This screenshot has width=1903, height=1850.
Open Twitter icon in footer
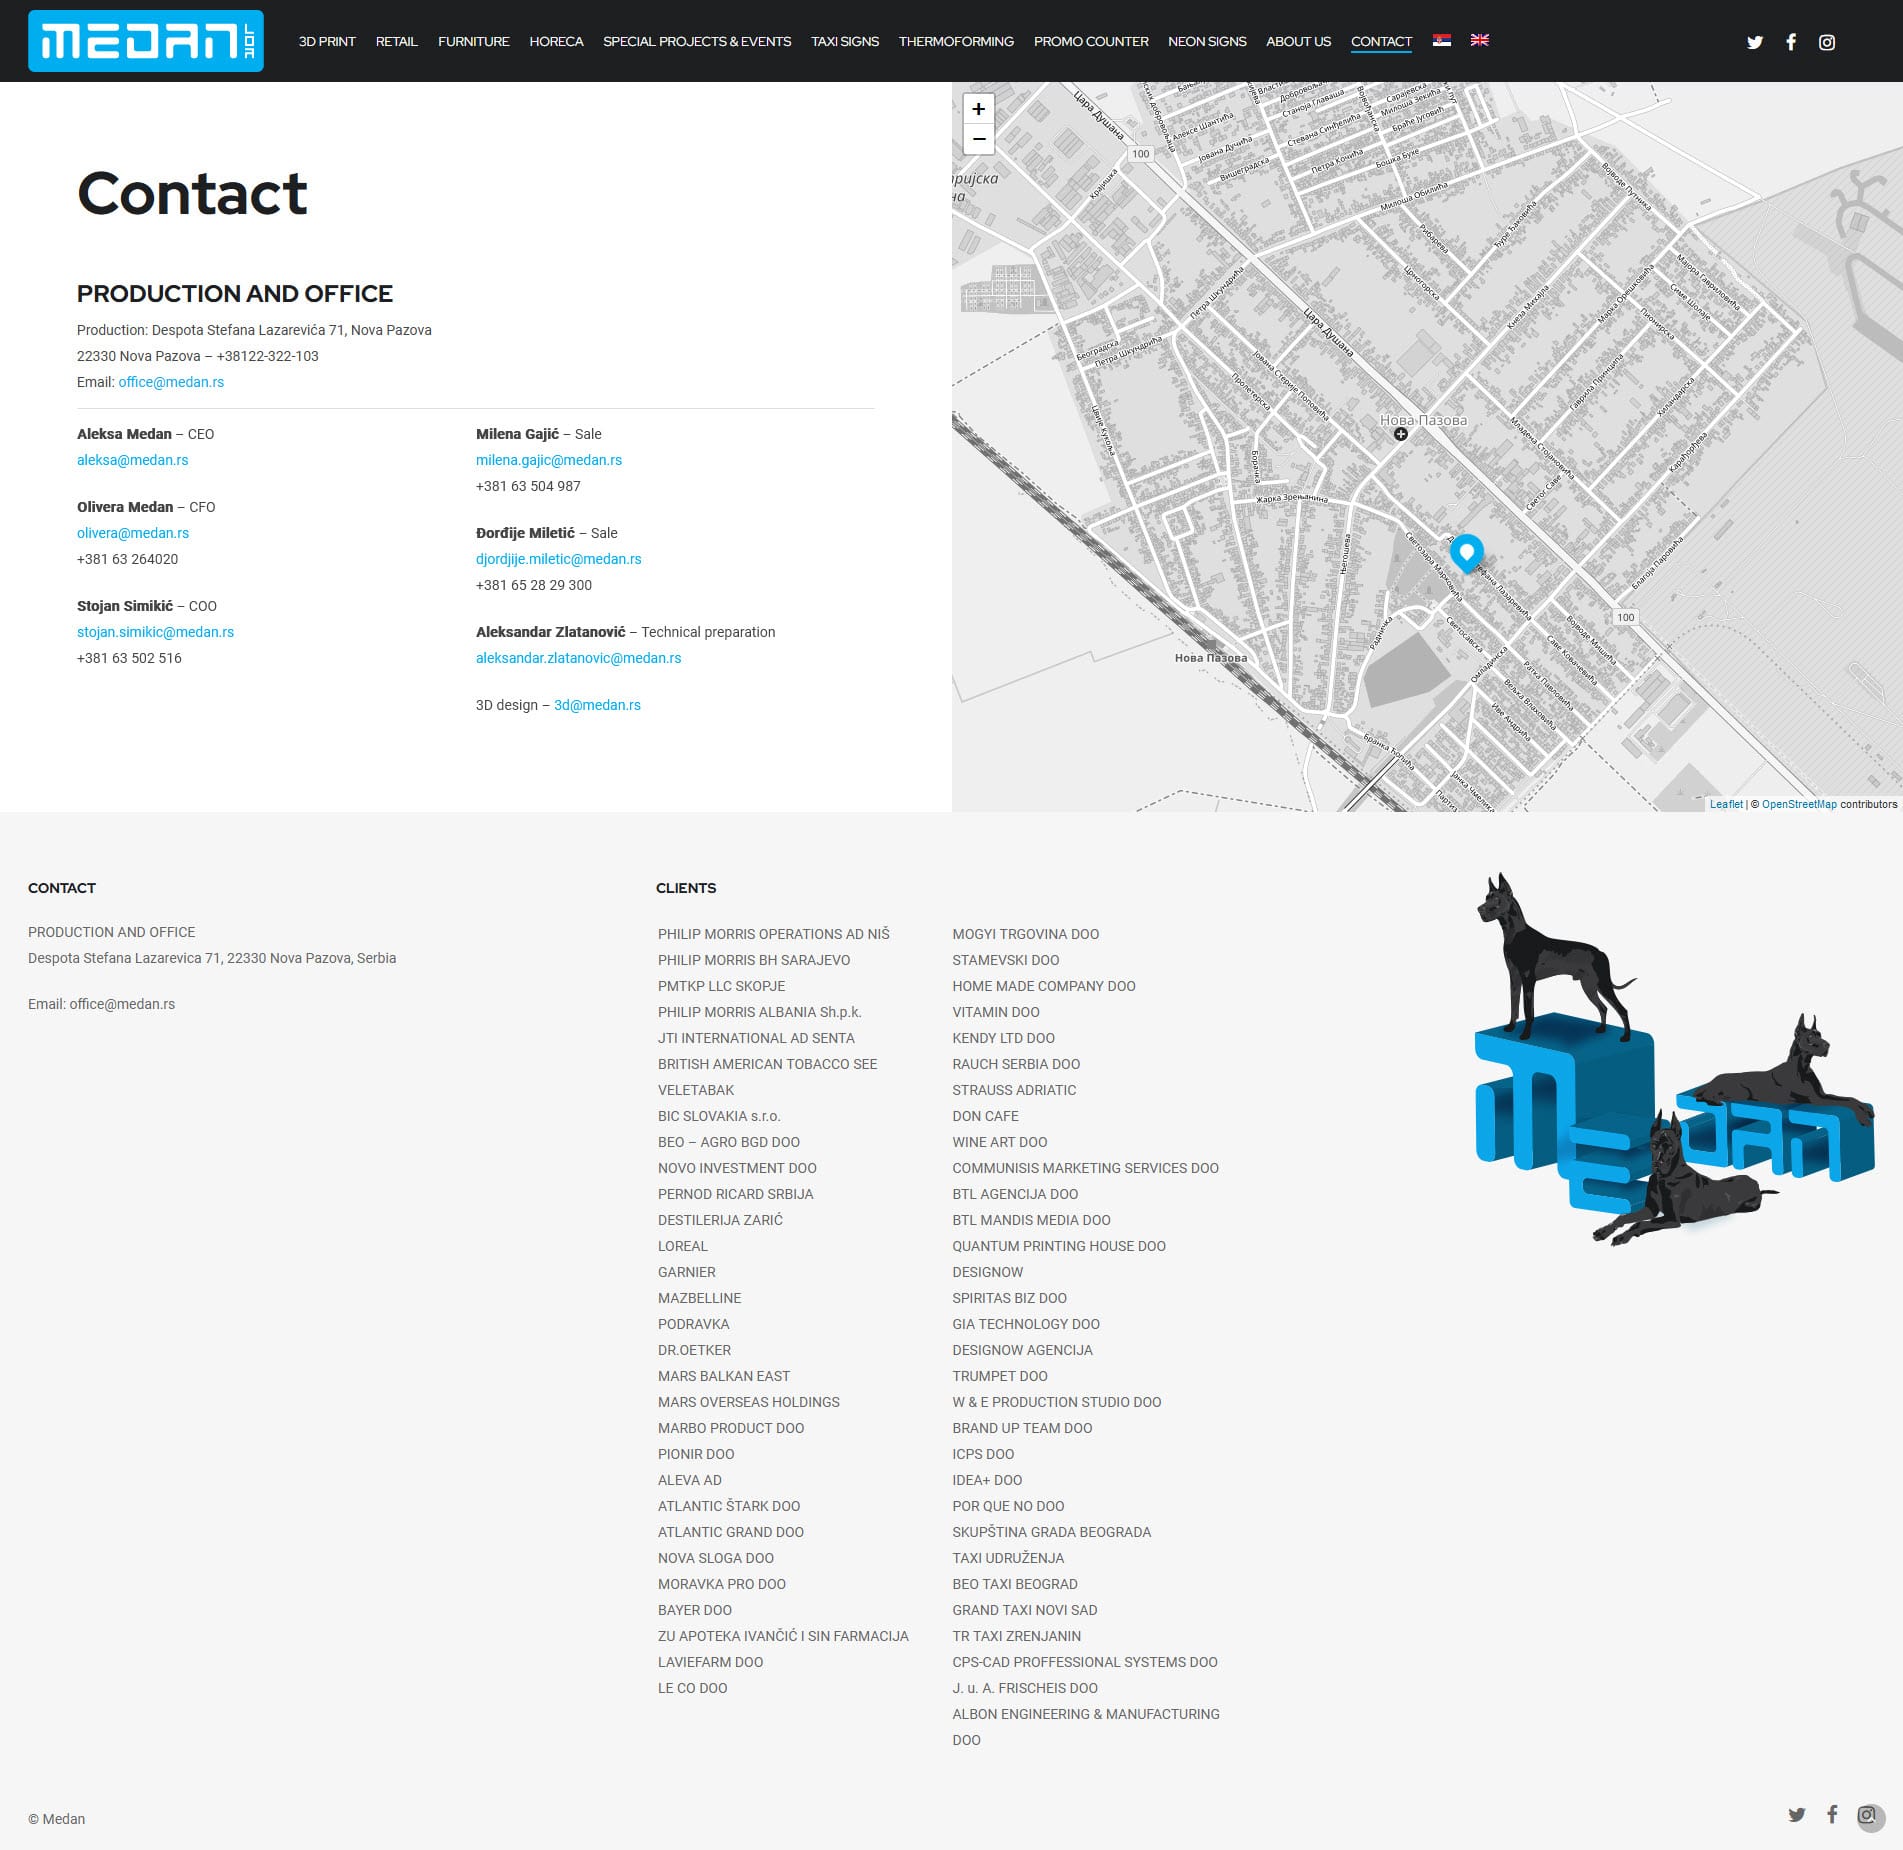point(1797,1814)
